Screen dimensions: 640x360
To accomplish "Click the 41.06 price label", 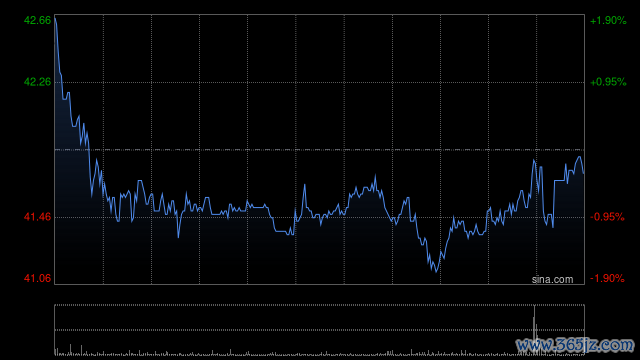I will (38, 278).
